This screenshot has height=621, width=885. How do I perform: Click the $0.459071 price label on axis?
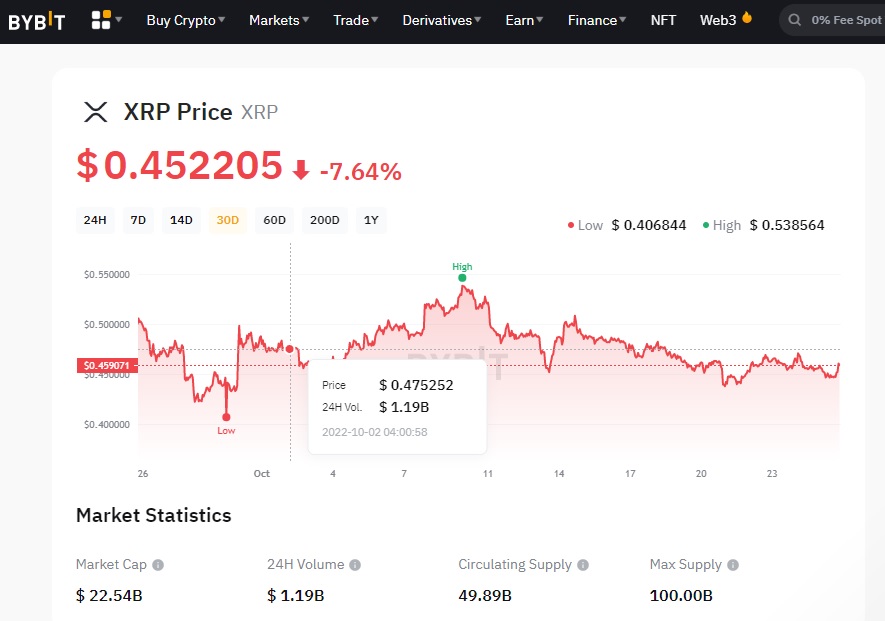click(107, 366)
